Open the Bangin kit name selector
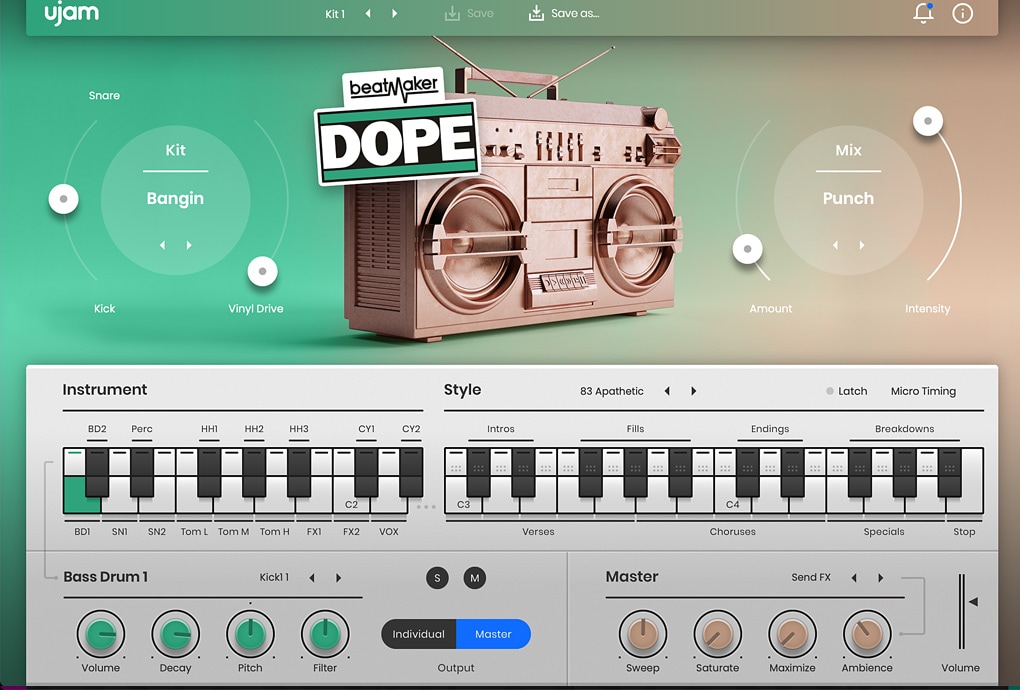 click(x=175, y=198)
